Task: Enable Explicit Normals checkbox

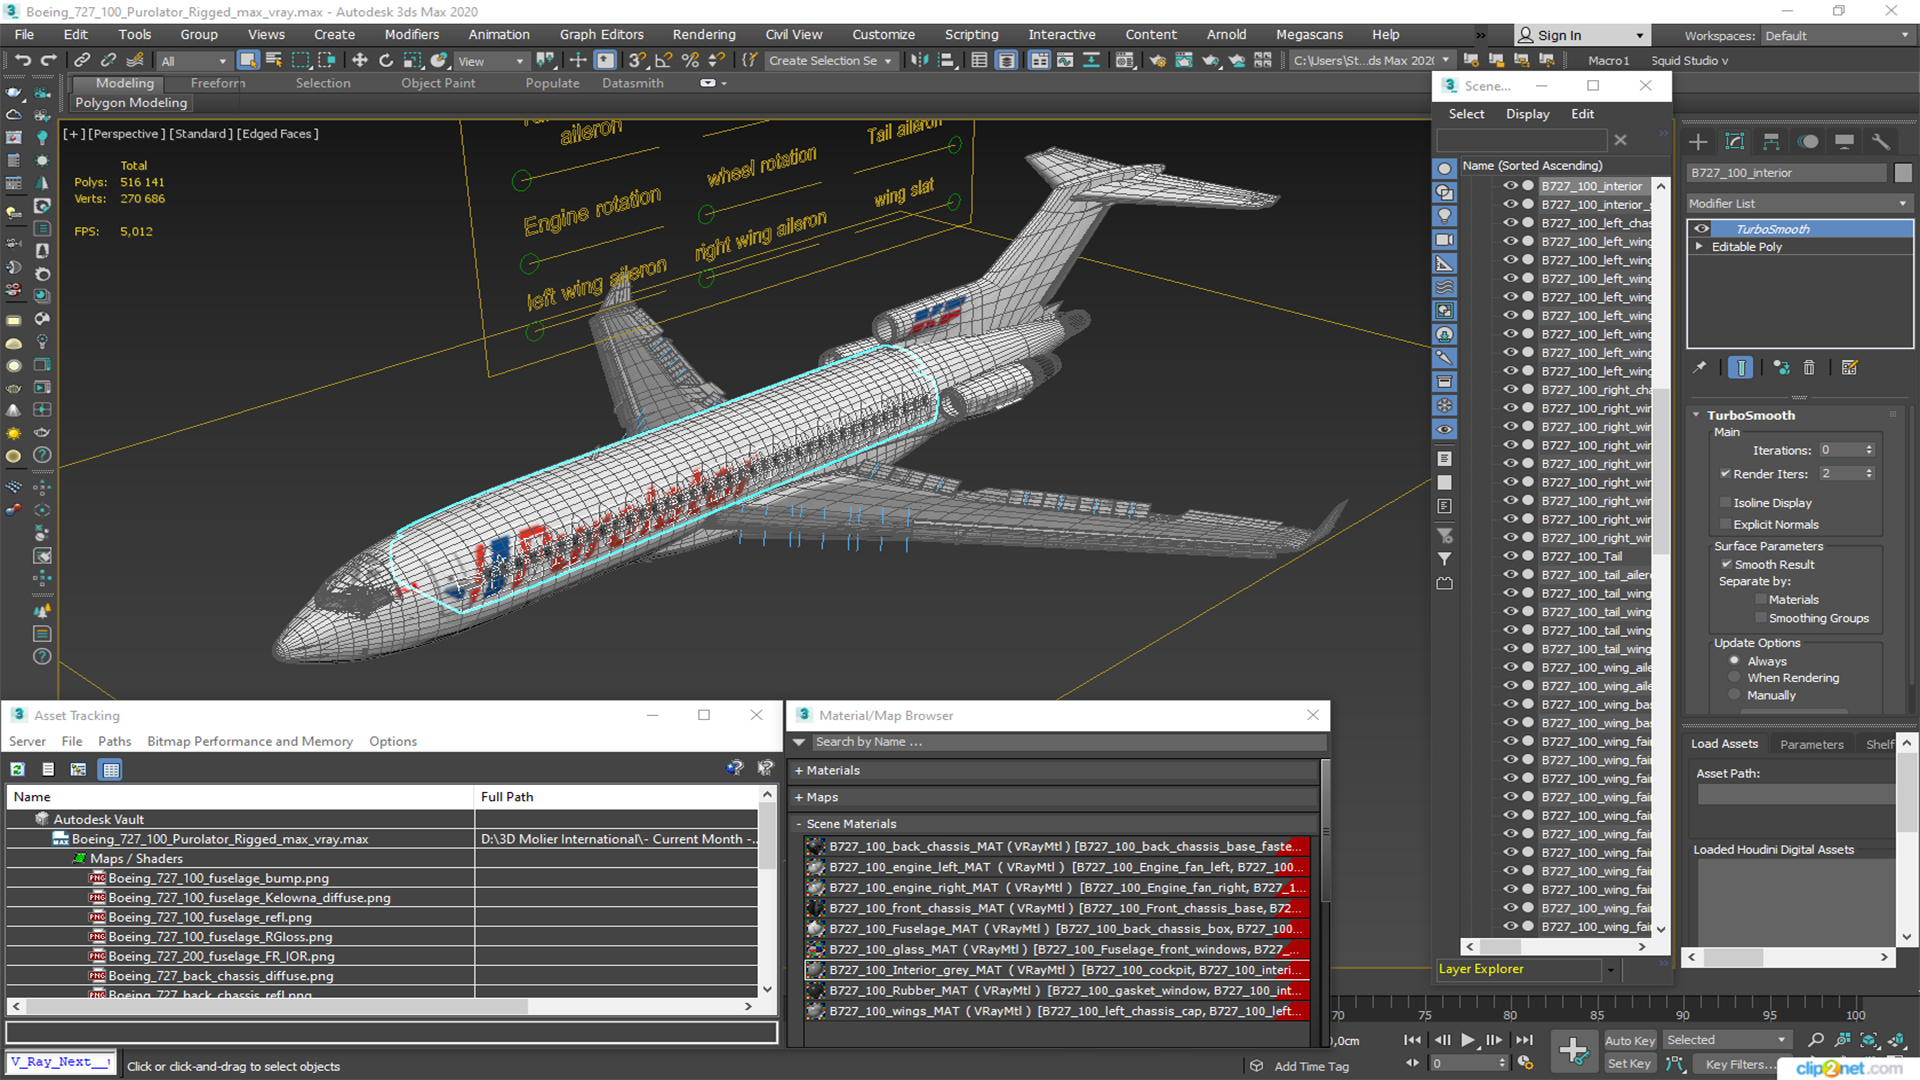Action: tap(1725, 525)
